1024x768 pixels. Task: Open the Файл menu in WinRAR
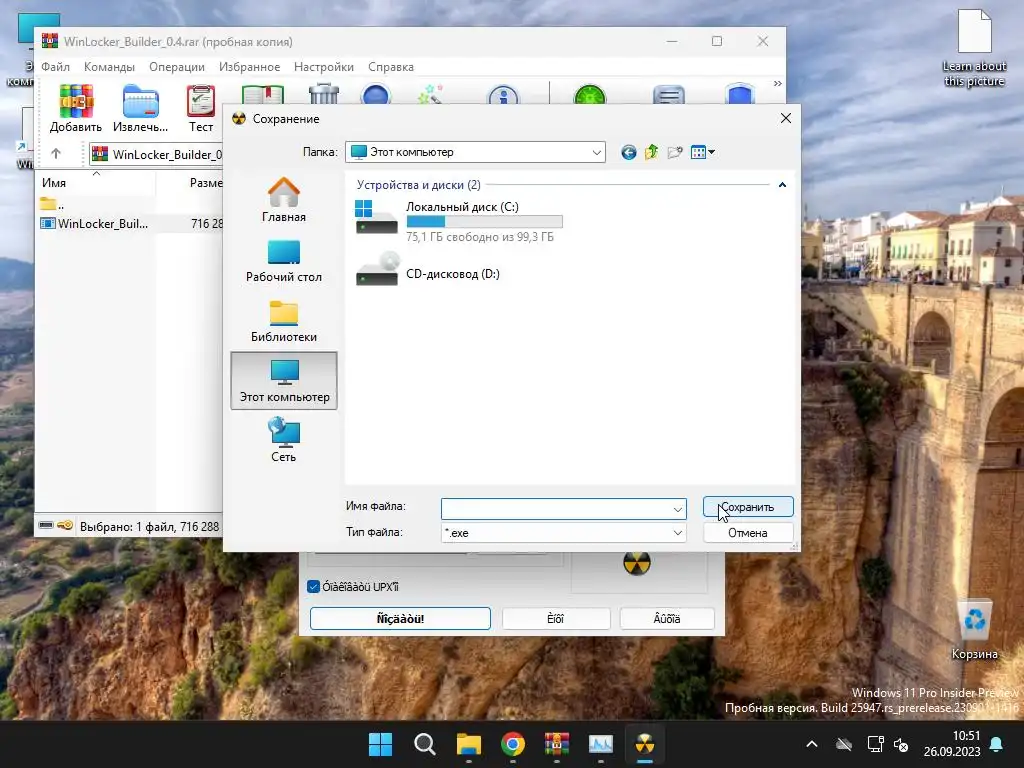pos(56,67)
